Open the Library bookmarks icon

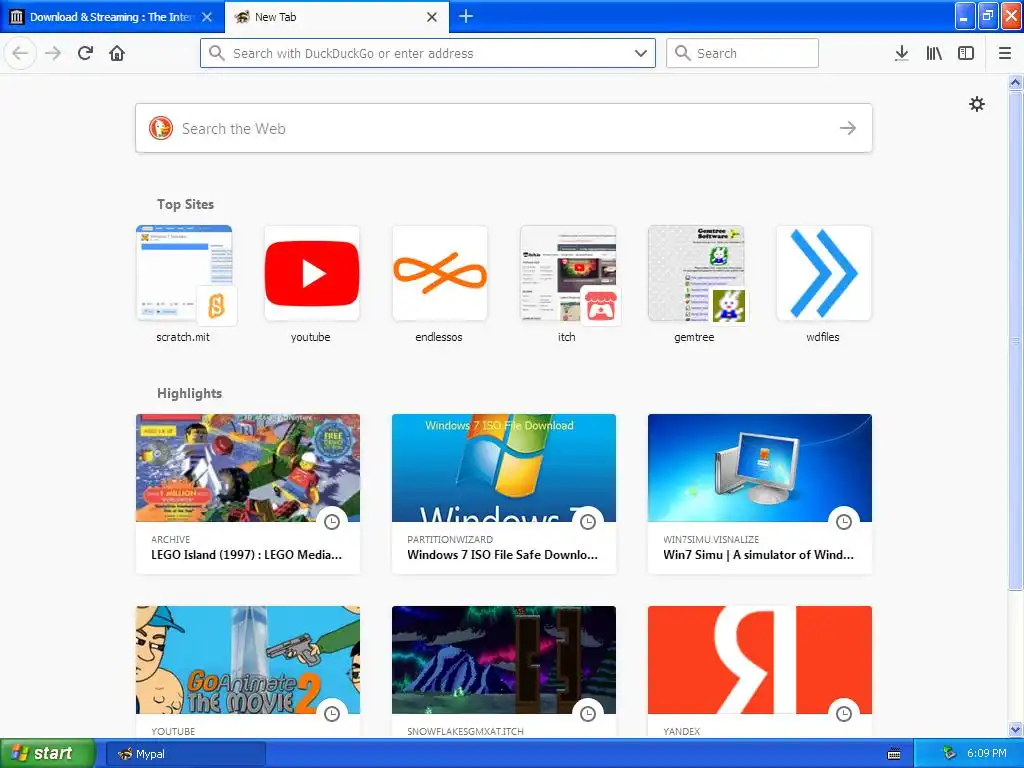934,53
